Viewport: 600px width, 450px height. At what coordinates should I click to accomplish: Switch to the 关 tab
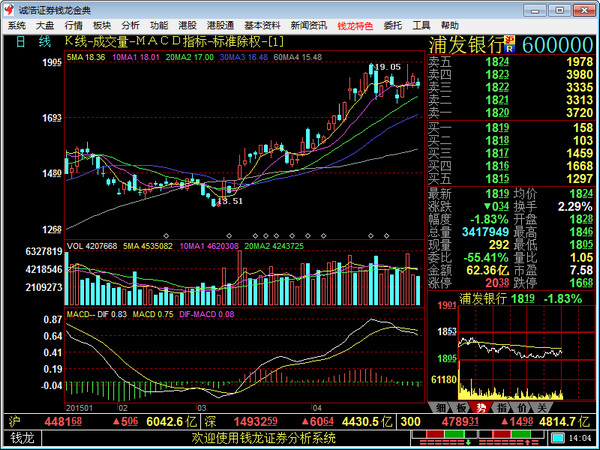tap(542, 408)
